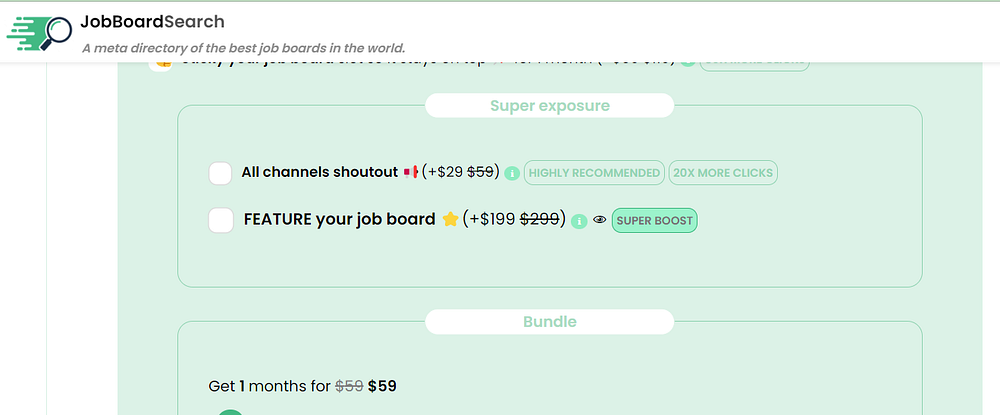Enable All channels shoutout checkbox
The width and height of the screenshot is (1000, 415).
pos(221,173)
